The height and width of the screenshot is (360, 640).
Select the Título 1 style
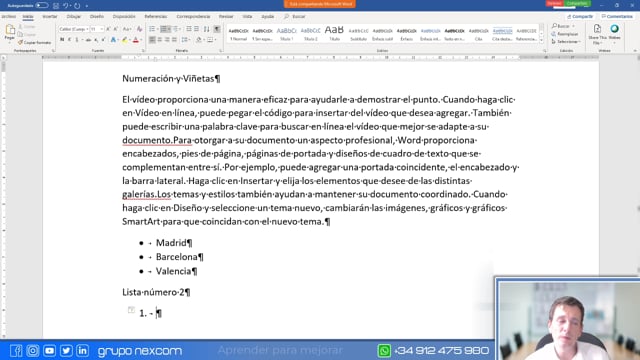(287, 34)
